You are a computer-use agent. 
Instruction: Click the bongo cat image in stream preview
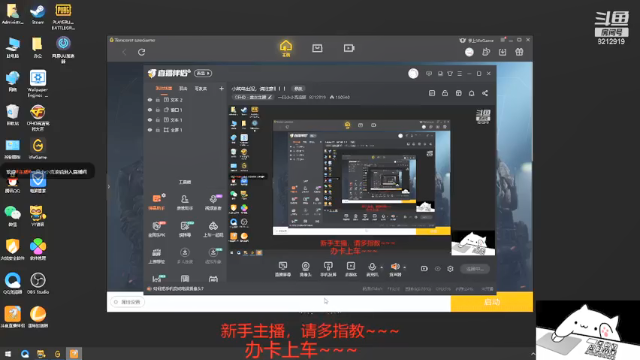(x=473, y=243)
